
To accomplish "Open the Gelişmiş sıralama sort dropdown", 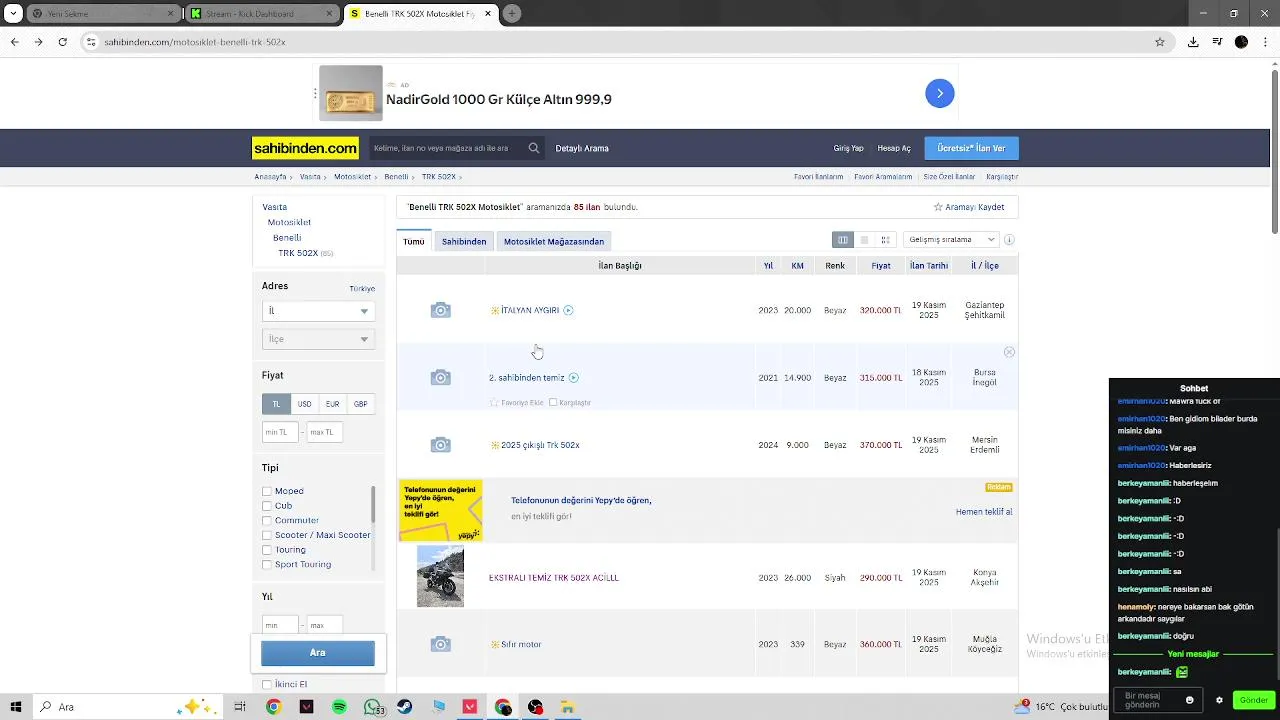I will 950,240.
